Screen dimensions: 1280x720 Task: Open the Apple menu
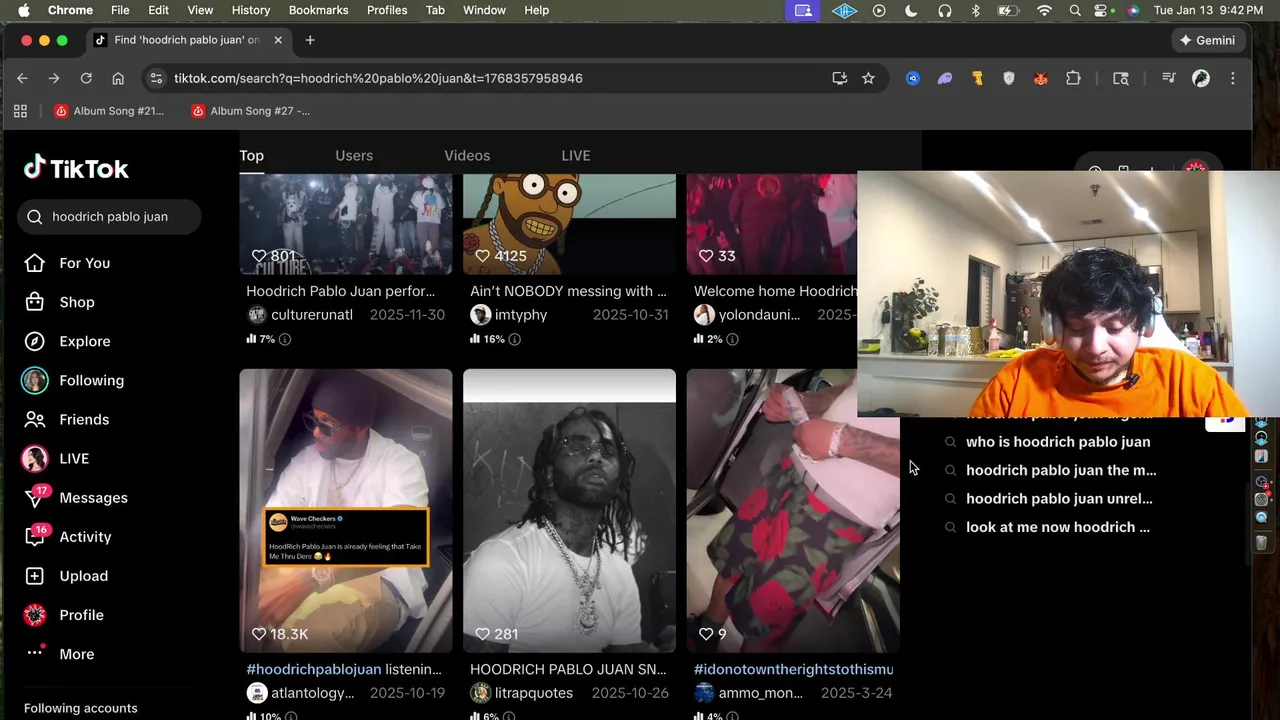click(24, 10)
